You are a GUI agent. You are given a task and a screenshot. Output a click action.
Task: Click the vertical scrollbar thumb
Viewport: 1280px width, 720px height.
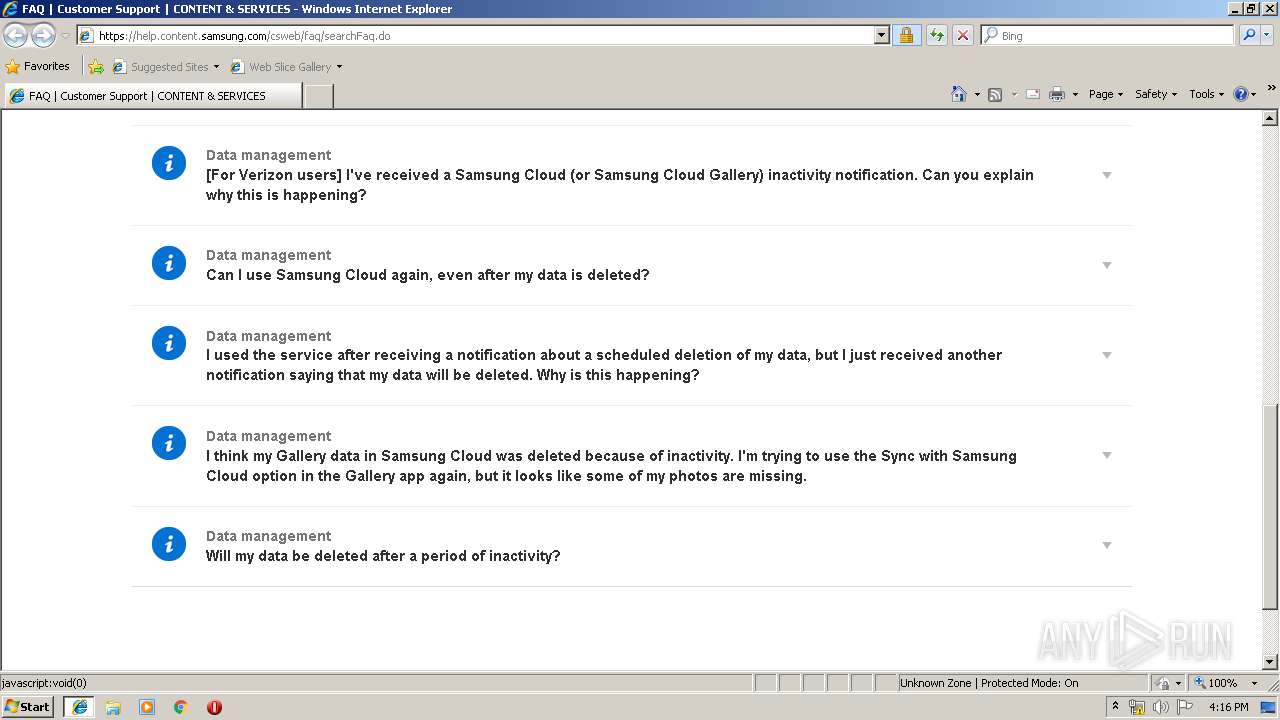(1270, 506)
